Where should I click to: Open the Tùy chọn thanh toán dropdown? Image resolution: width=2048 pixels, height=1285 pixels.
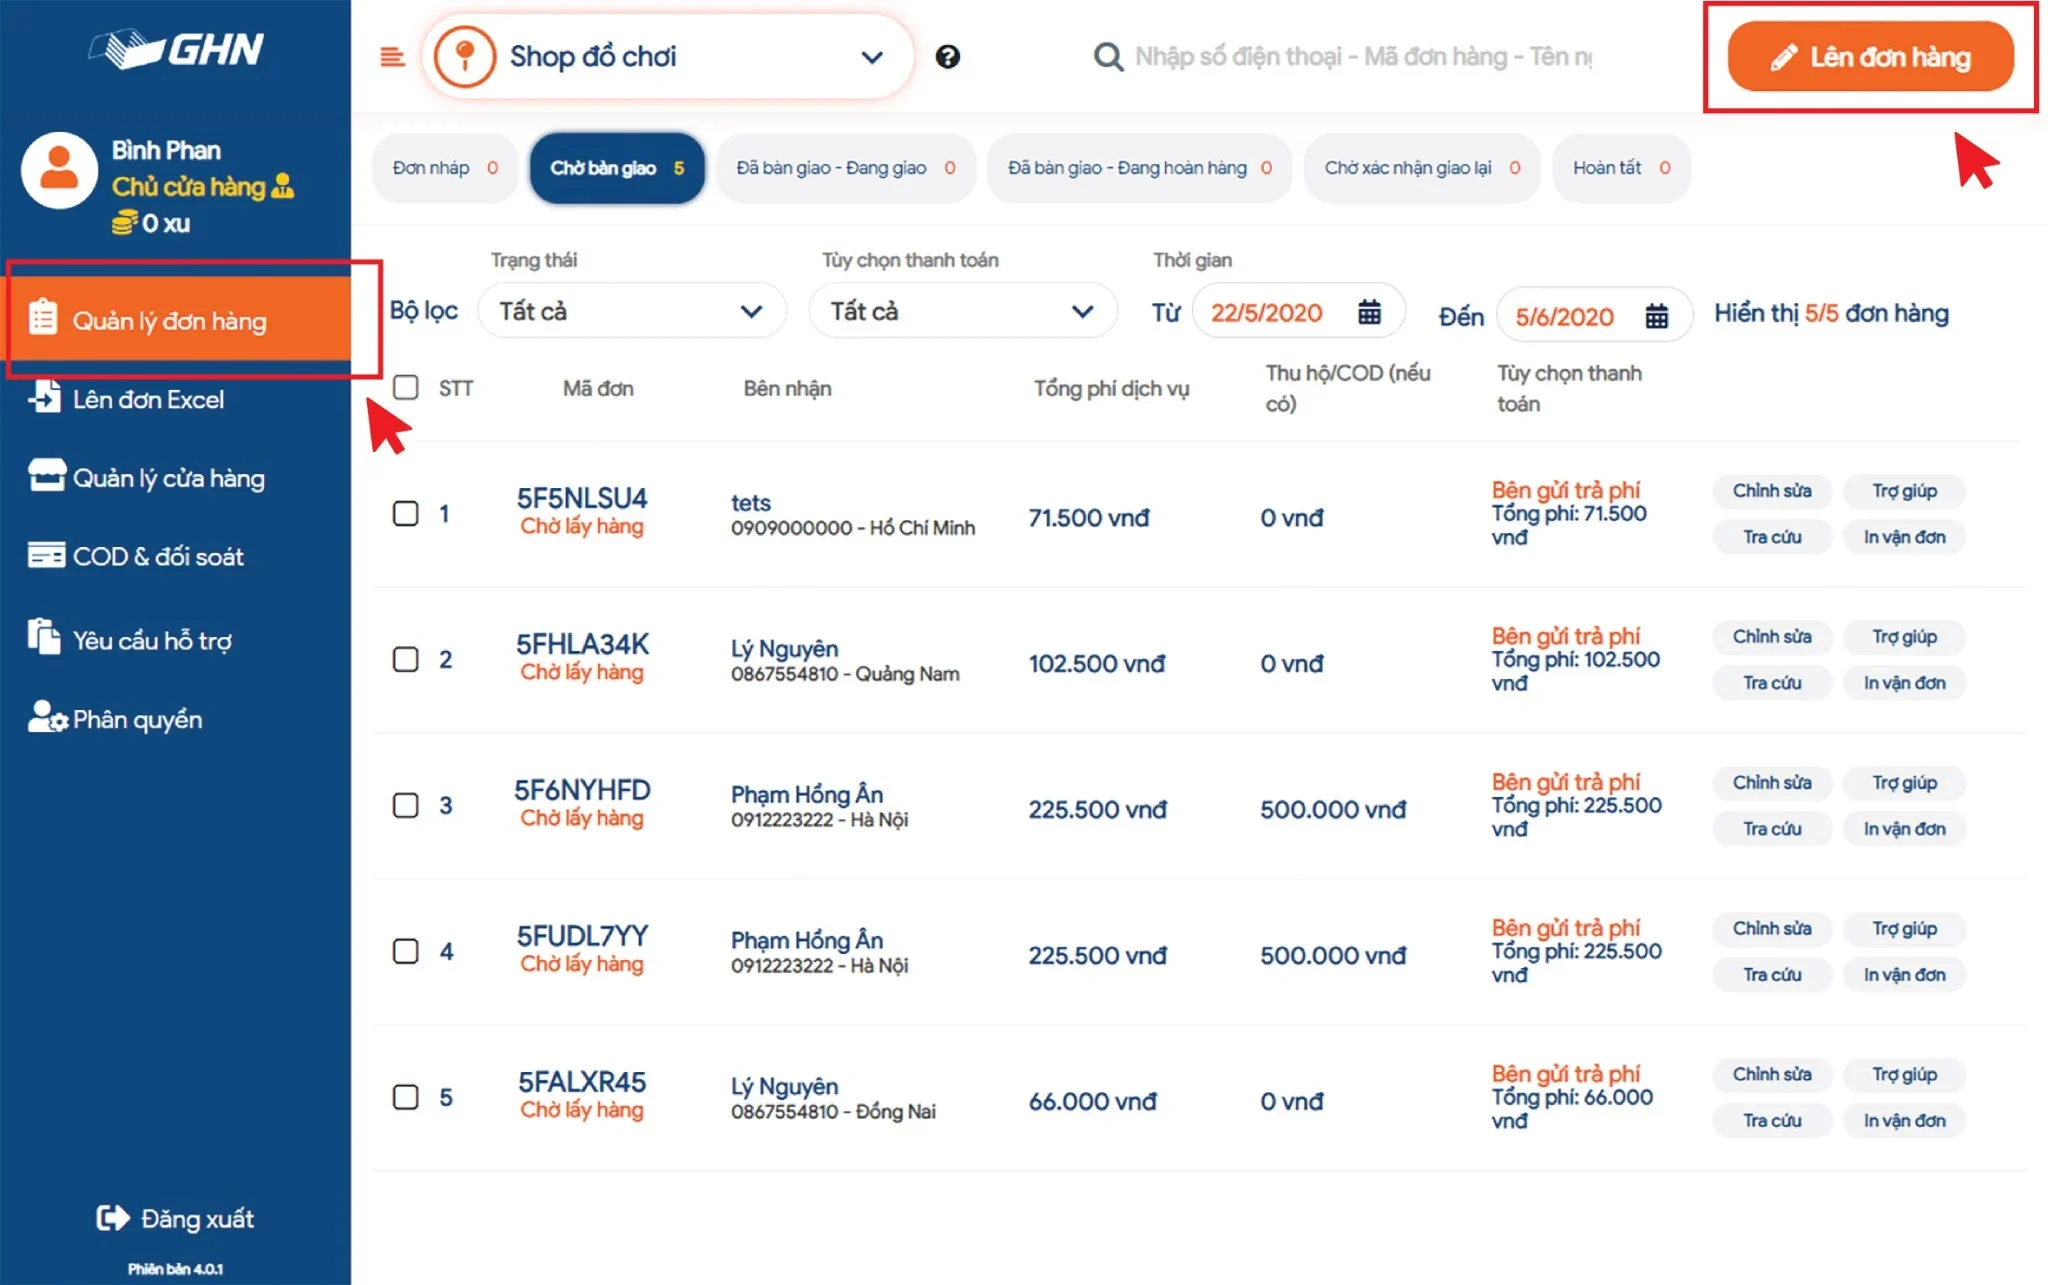click(962, 311)
